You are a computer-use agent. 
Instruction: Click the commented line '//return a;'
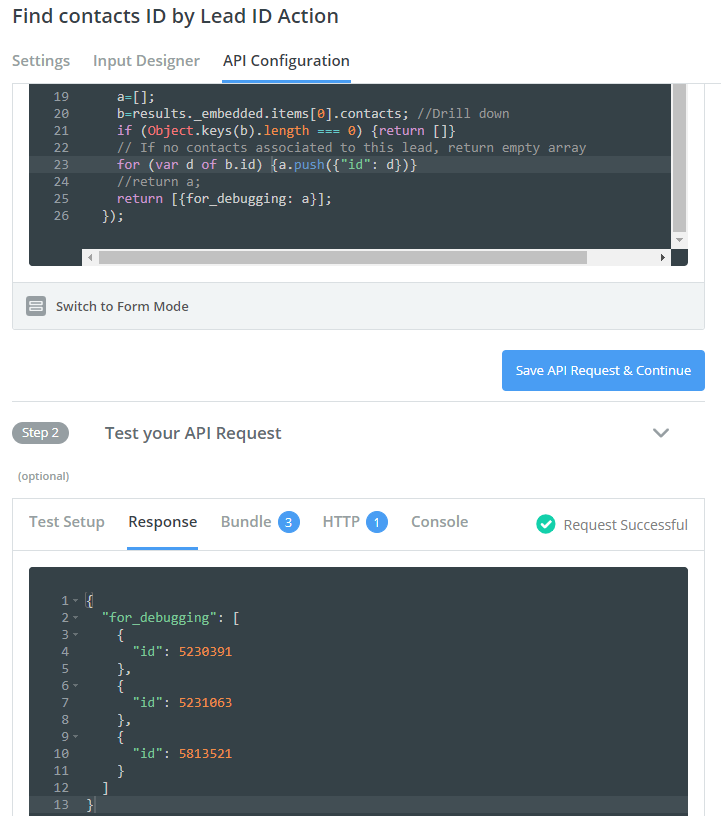click(158, 182)
